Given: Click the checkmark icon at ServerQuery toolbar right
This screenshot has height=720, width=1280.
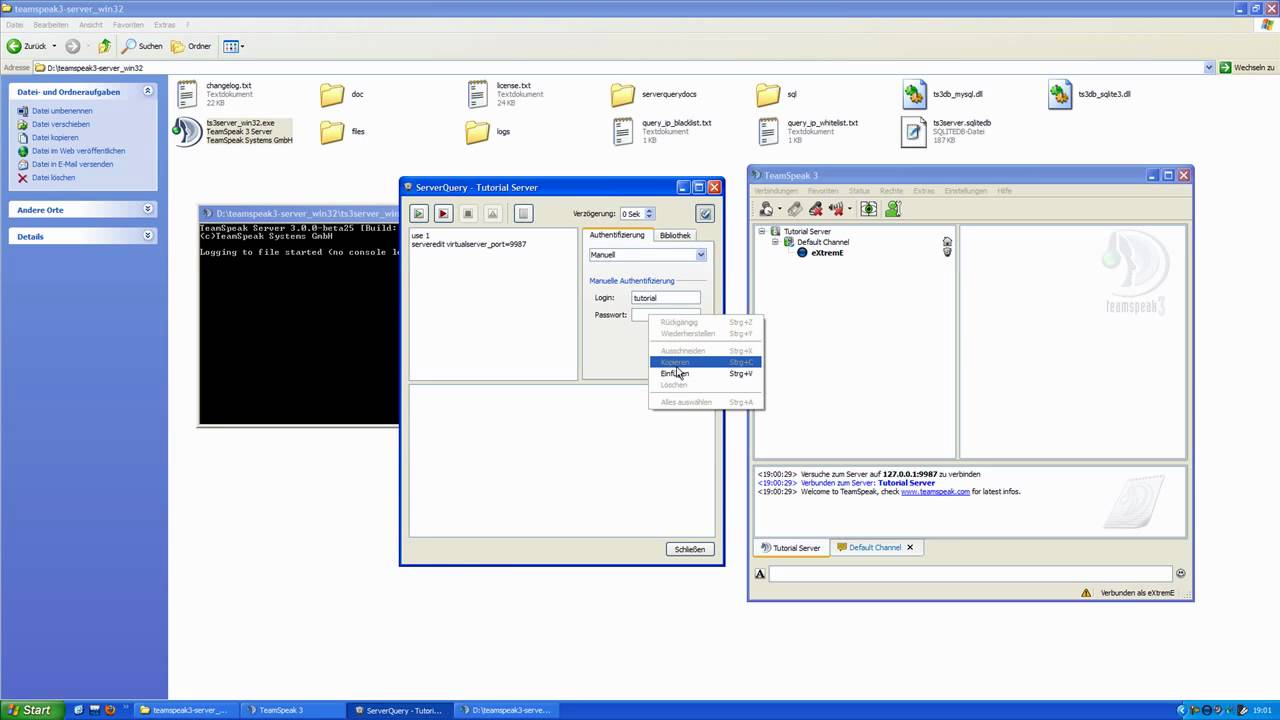Looking at the screenshot, I should coord(705,213).
